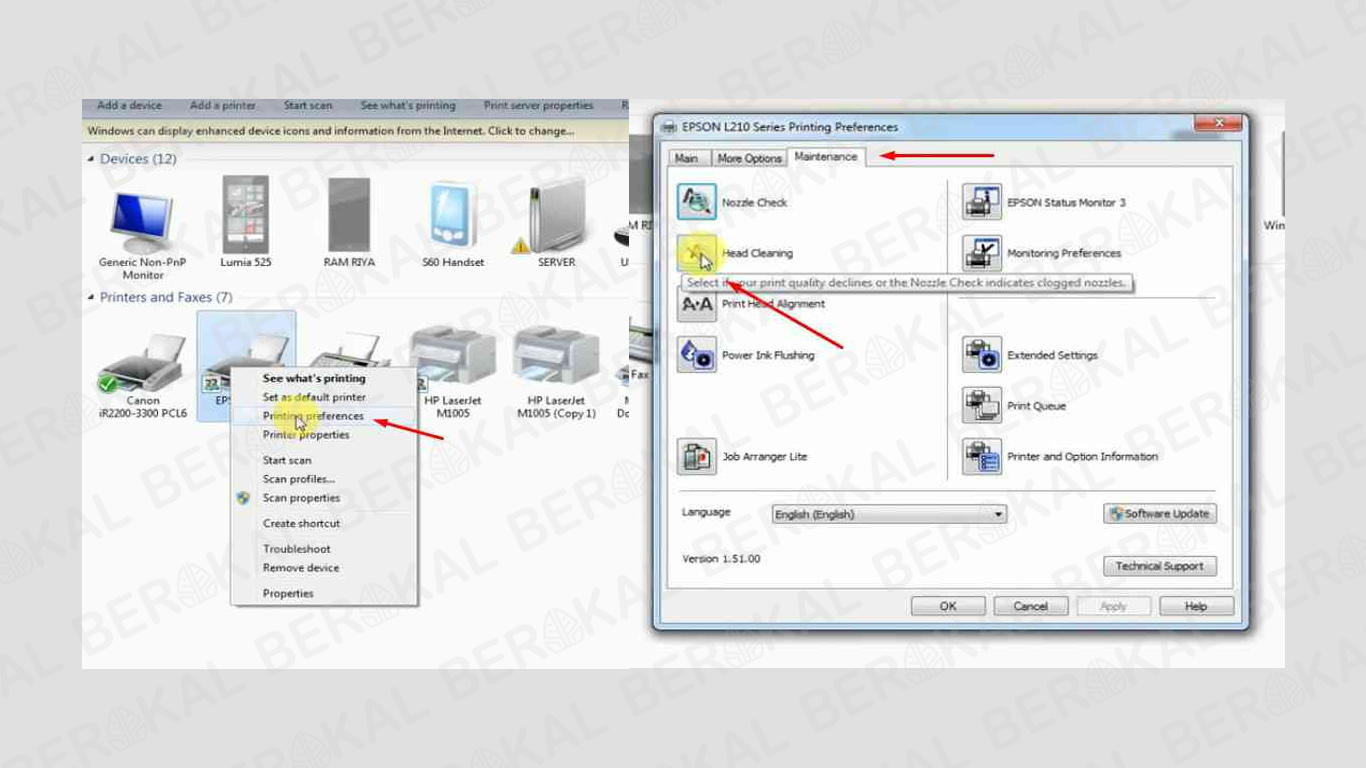This screenshot has height=768, width=1366.
Task: Select the HP LaserJet M1005 printer
Action: (x=453, y=372)
